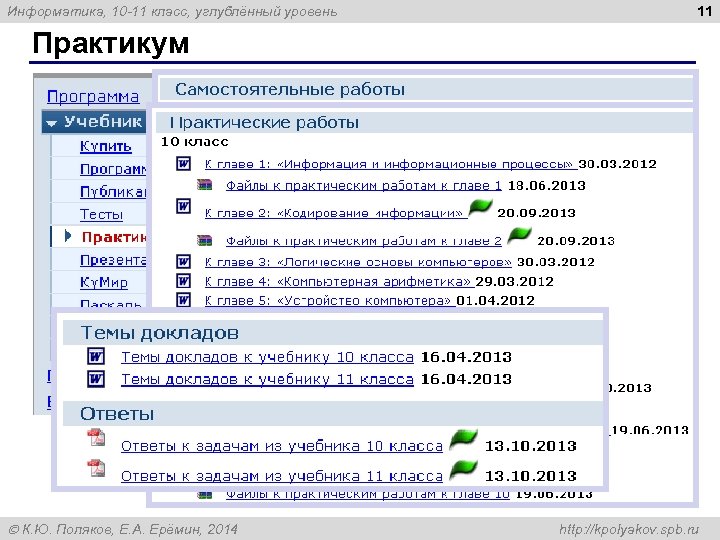Screen dimensions: 720x540
Task: Open «К главе 1: Информация и информационные процессы»
Action: pyautogui.click(x=391, y=164)
